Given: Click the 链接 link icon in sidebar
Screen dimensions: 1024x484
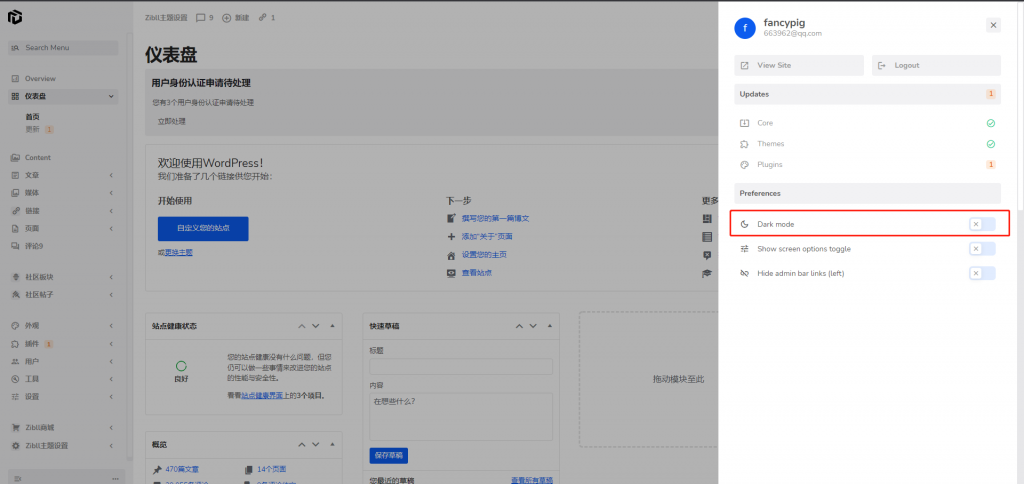Looking at the screenshot, I should 15,211.
